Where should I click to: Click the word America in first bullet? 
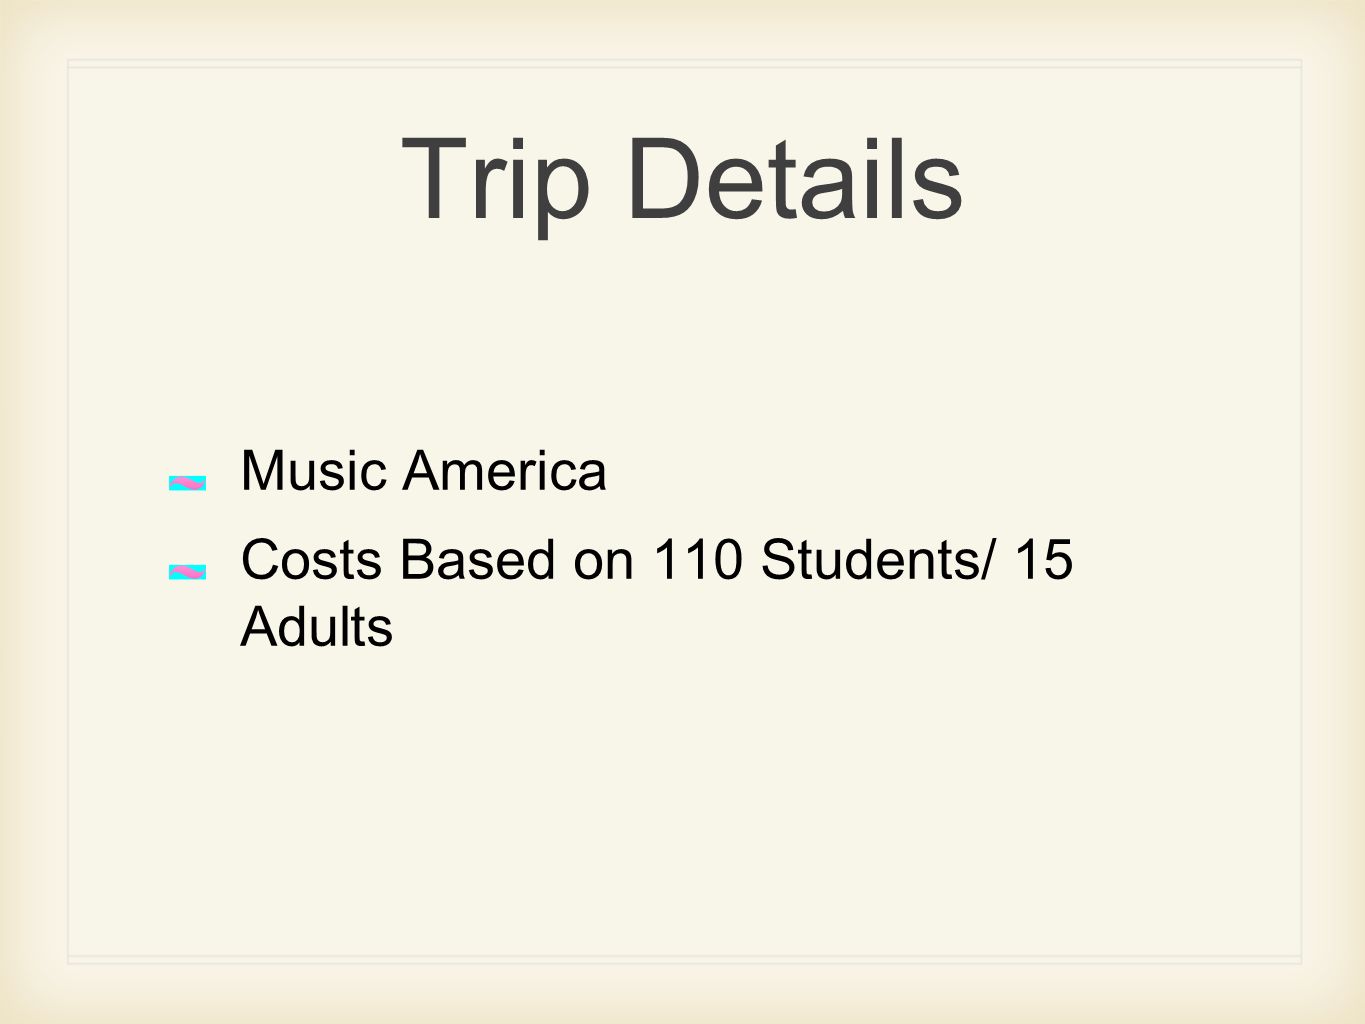[505, 470]
